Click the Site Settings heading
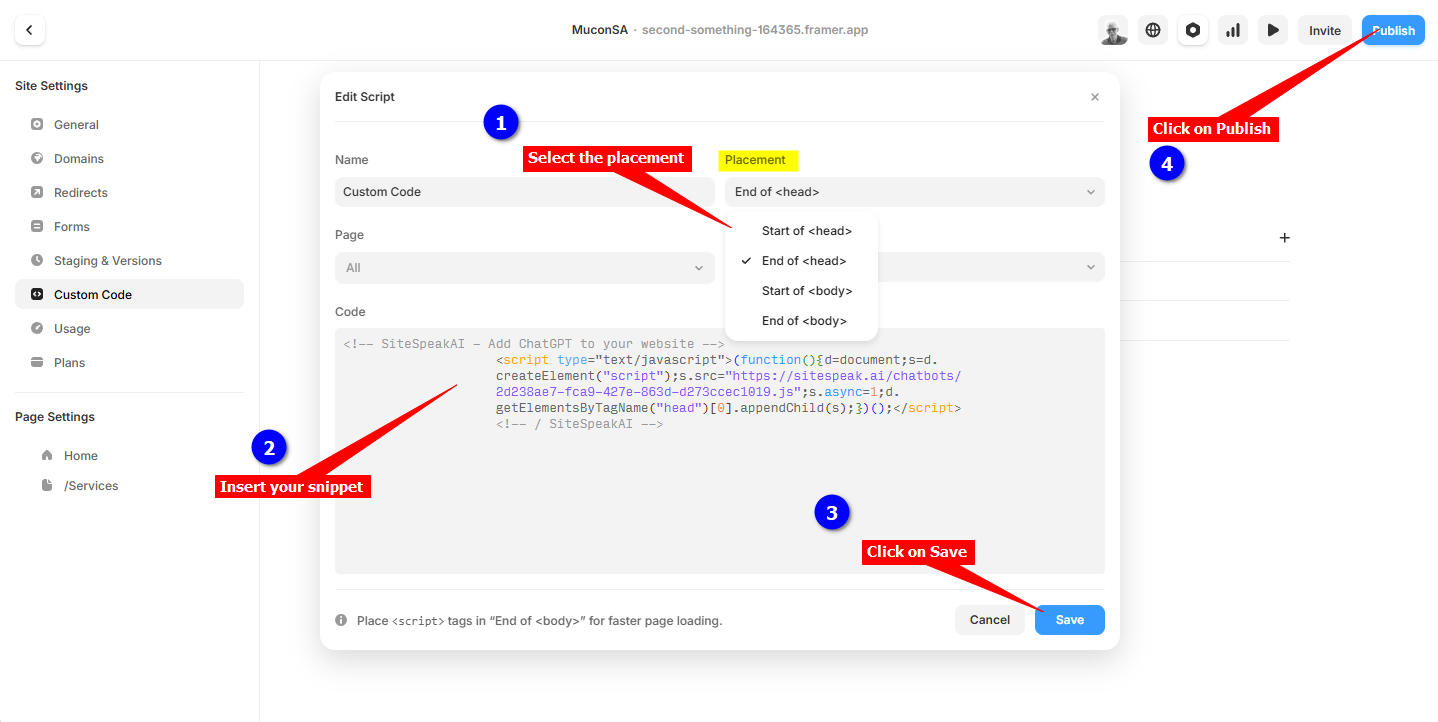The width and height of the screenshot is (1438, 722). coord(51,86)
